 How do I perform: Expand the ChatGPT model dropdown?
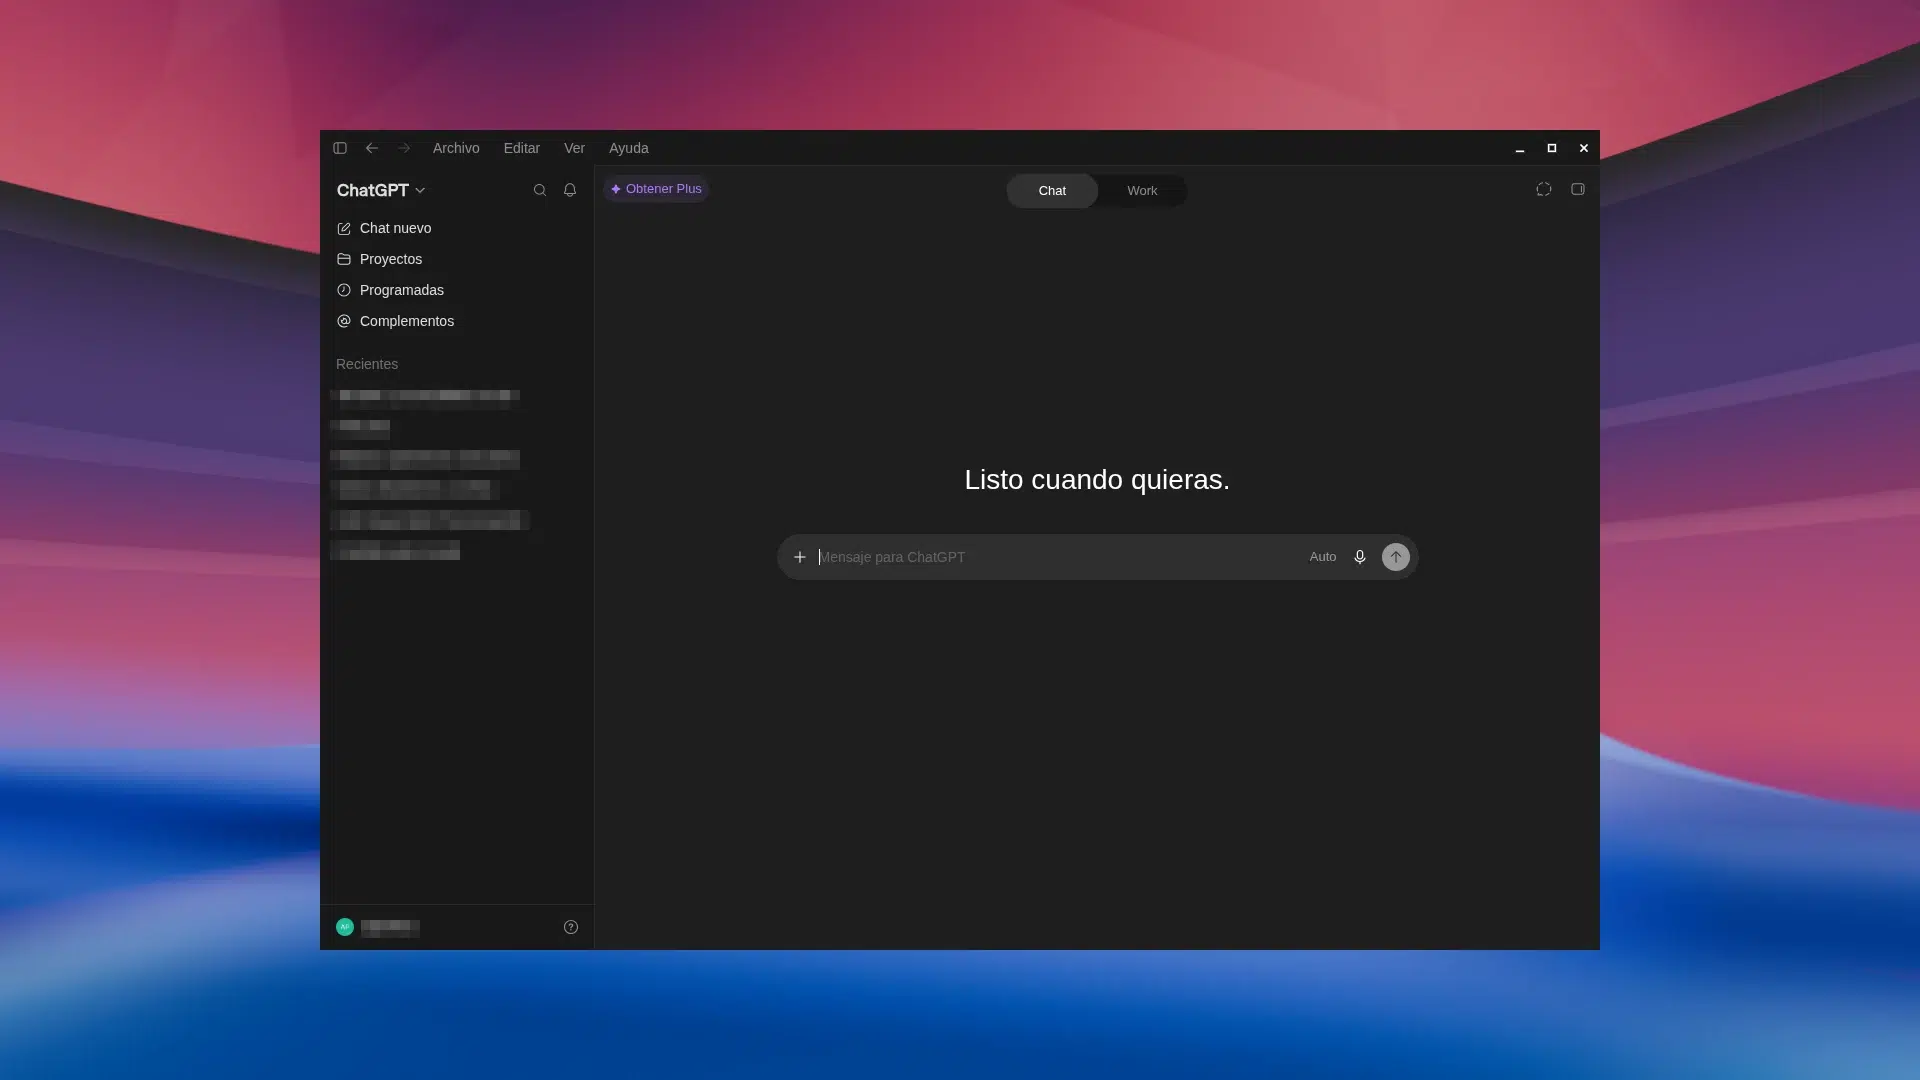381,190
